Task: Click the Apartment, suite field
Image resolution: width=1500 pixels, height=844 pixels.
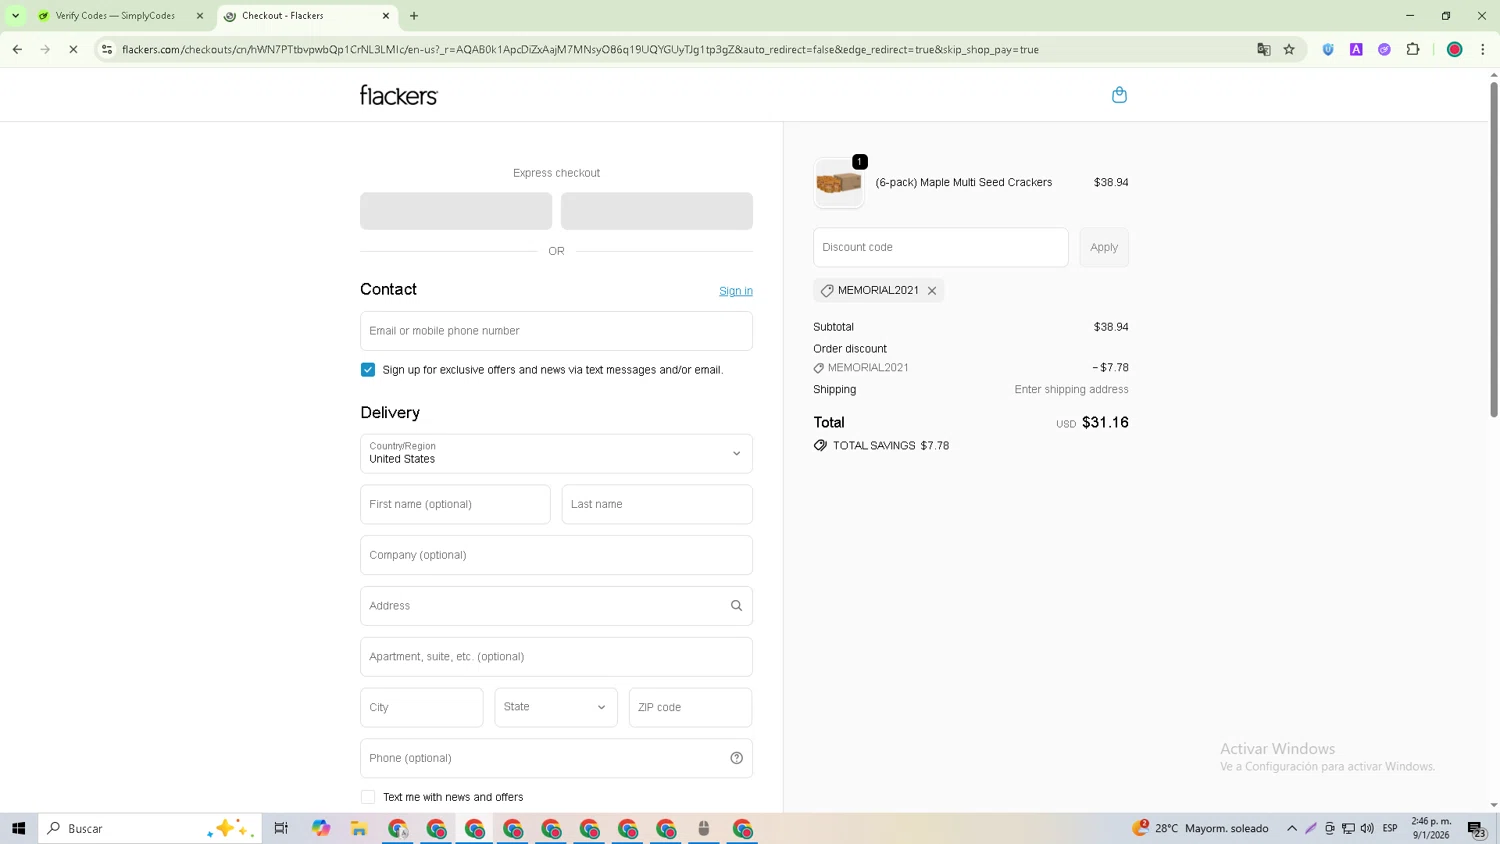Action: click(x=556, y=657)
